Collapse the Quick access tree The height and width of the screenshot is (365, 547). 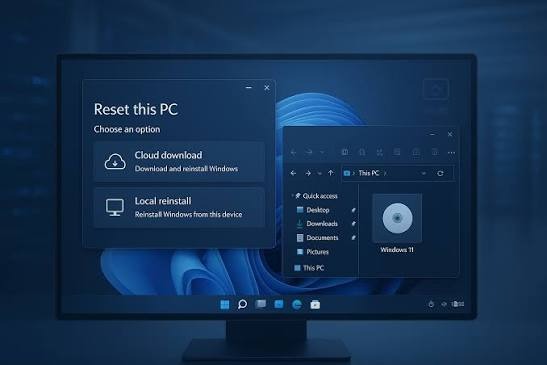tap(292, 196)
